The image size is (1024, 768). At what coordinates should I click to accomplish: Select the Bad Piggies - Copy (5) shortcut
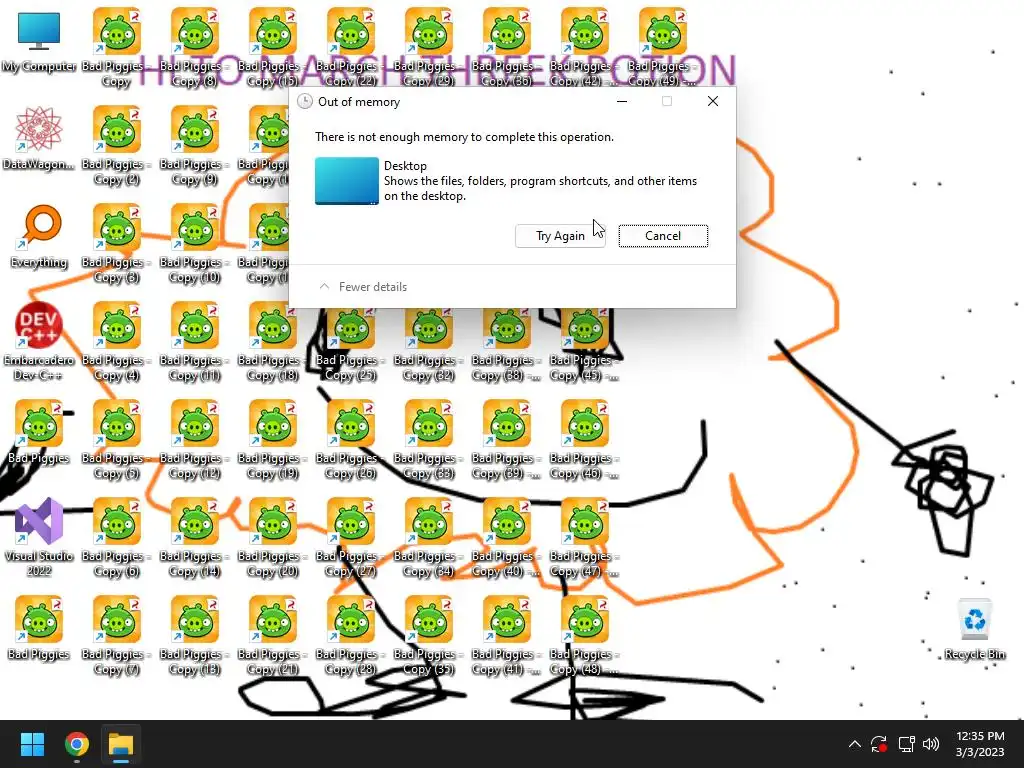116,439
